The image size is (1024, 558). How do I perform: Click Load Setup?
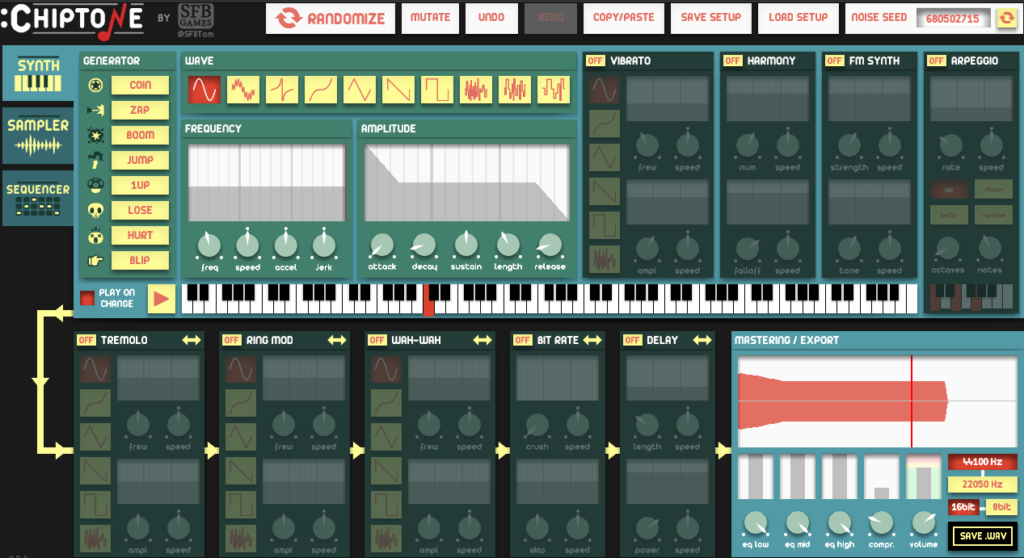pyautogui.click(x=798, y=18)
